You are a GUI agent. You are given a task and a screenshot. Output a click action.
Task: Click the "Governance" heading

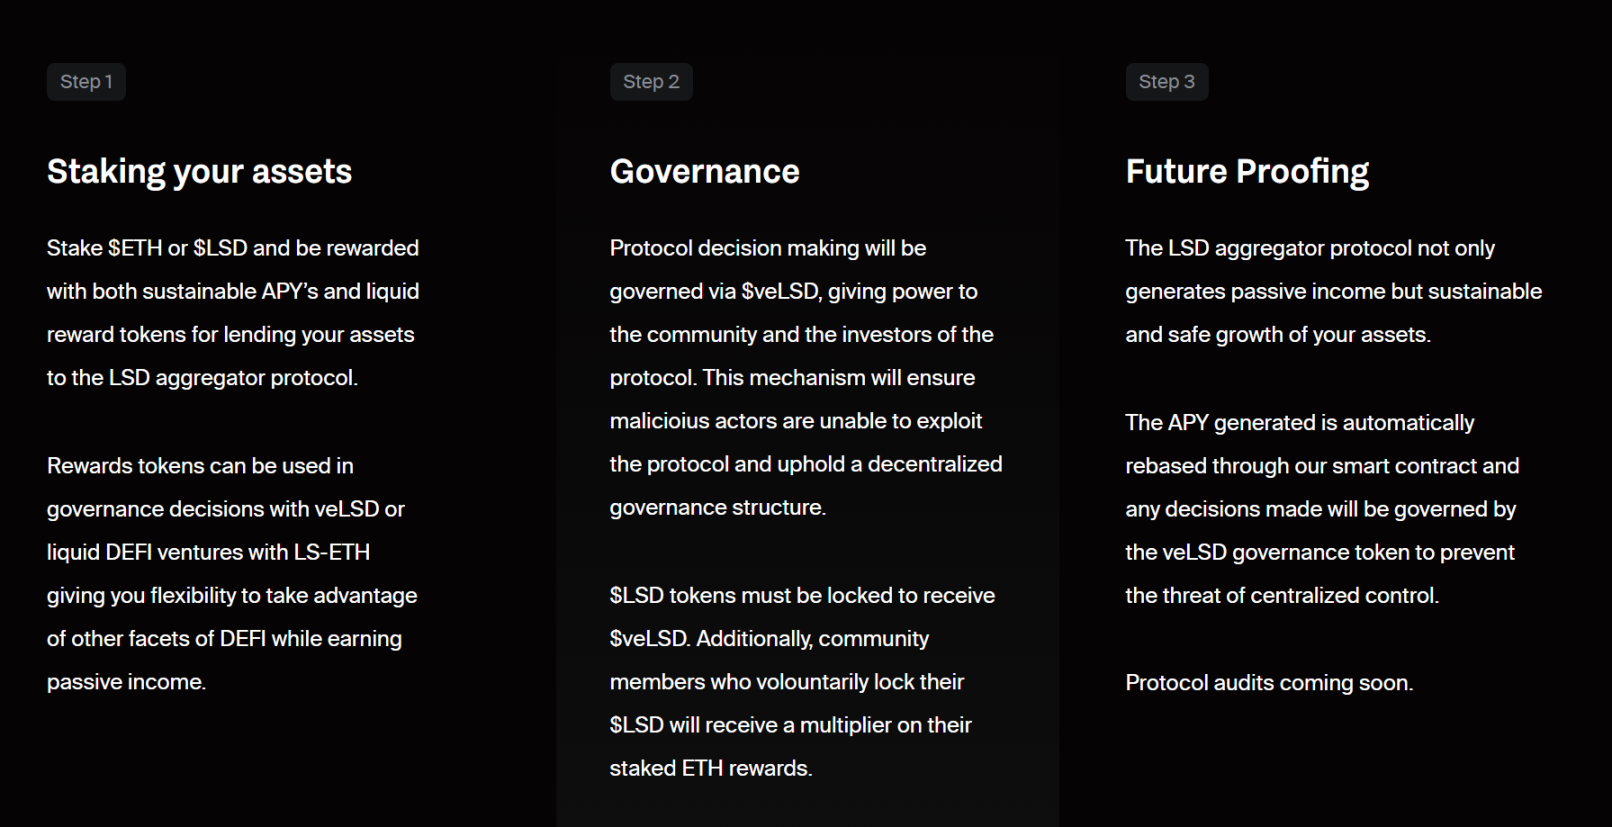tap(704, 171)
